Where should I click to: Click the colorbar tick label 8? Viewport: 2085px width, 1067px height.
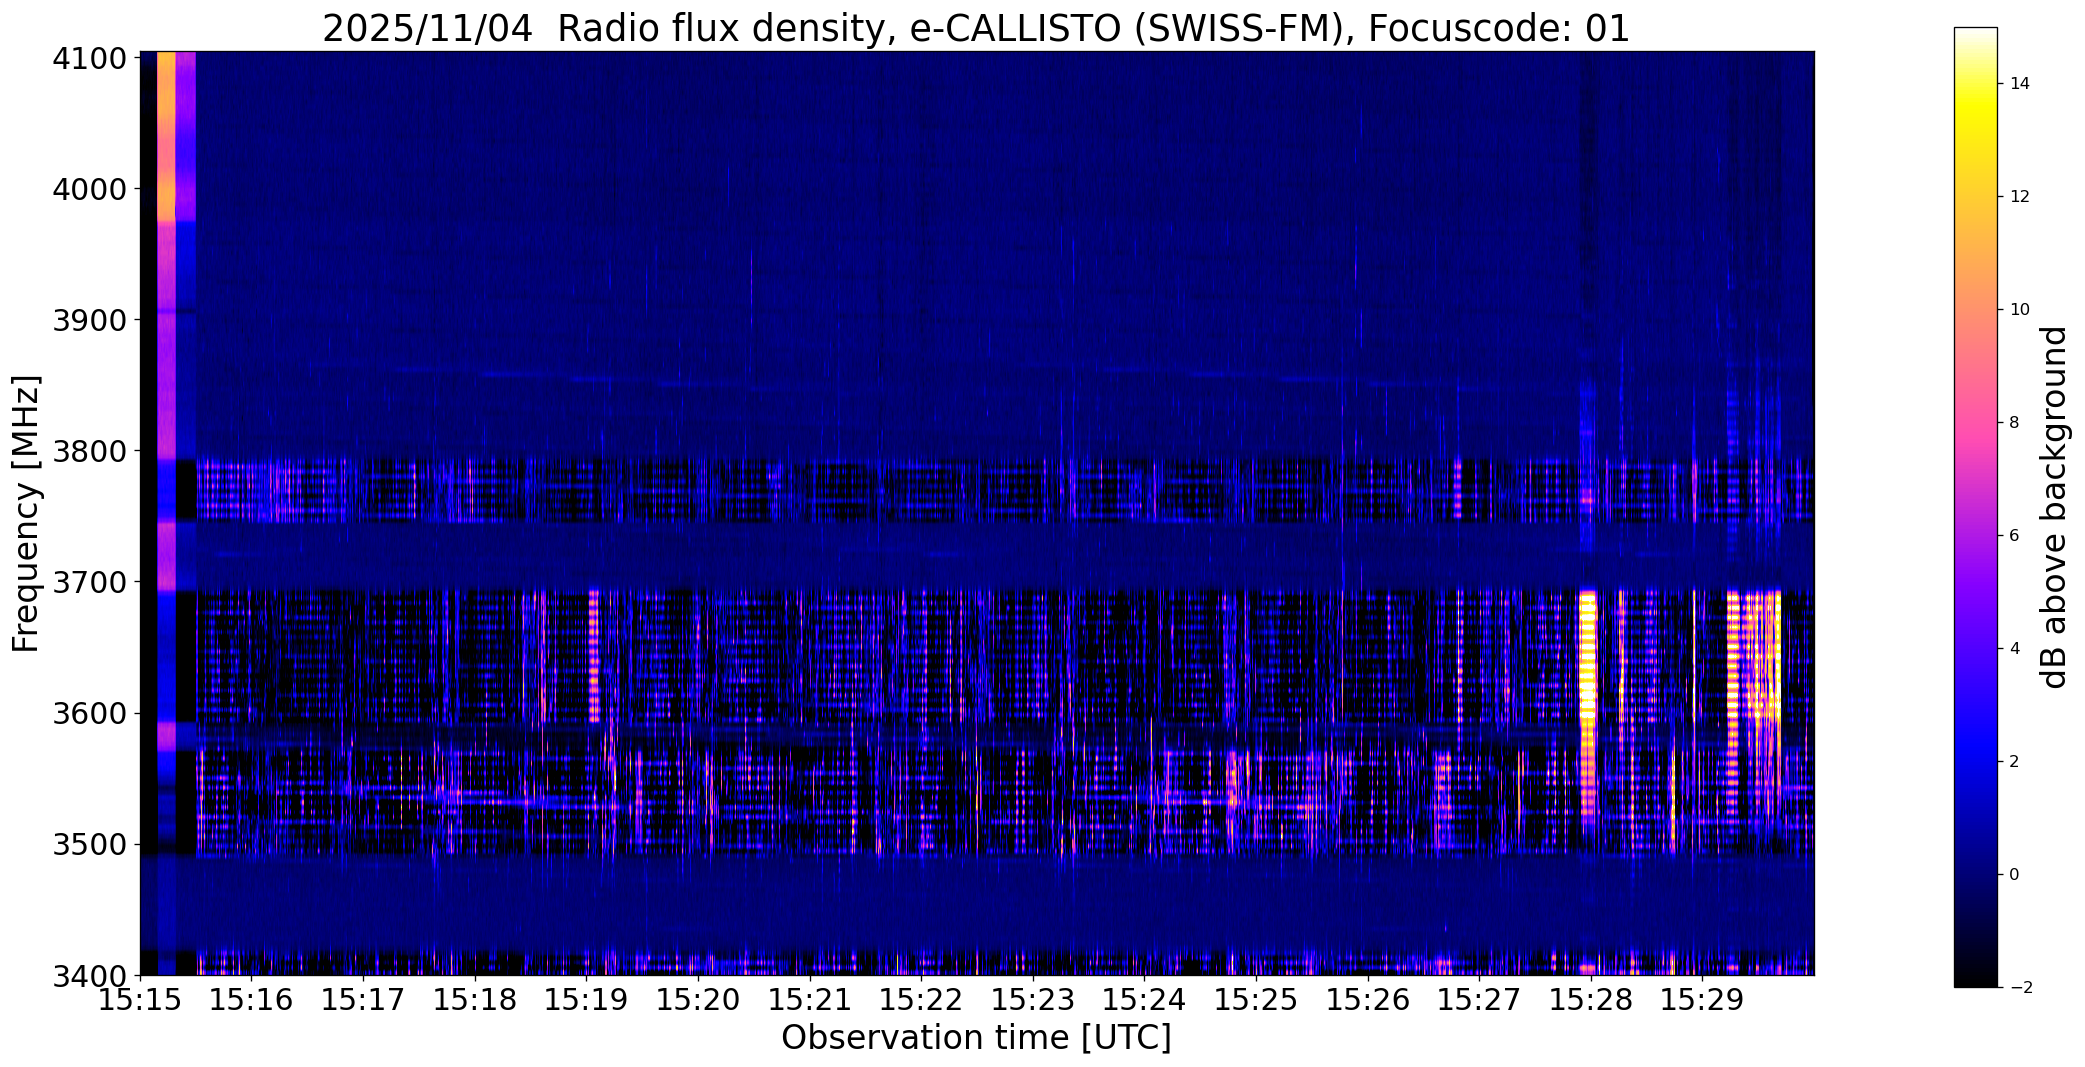pos(2014,423)
